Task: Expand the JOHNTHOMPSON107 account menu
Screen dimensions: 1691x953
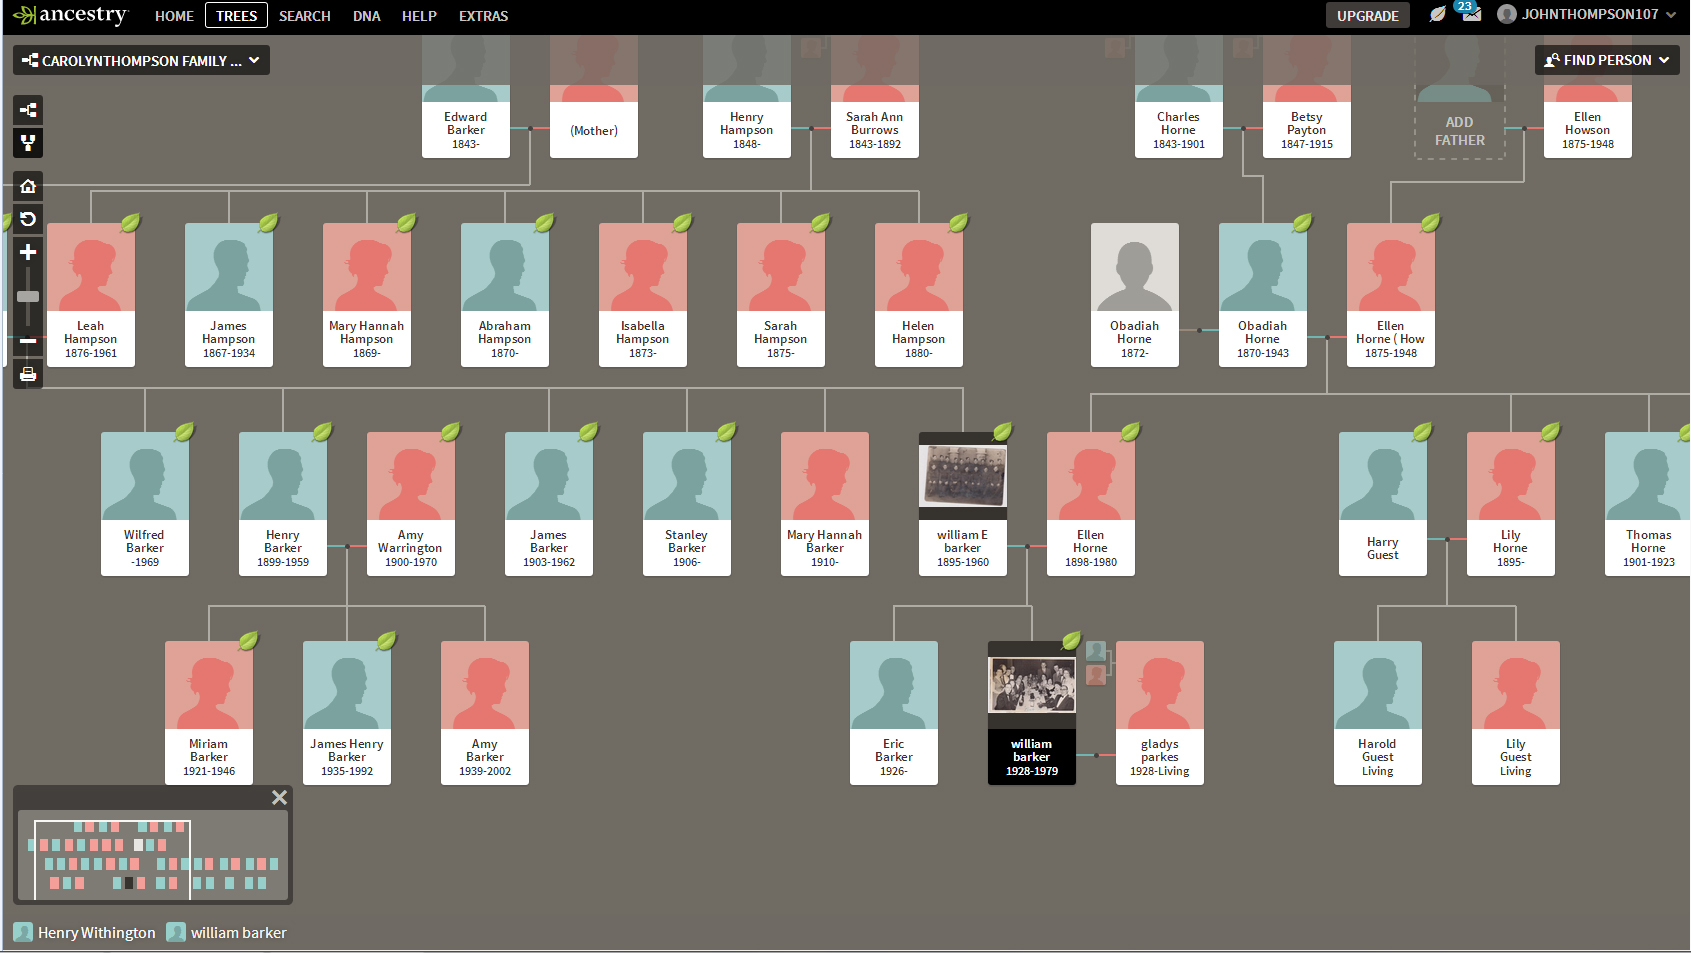Action: point(1587,15)
